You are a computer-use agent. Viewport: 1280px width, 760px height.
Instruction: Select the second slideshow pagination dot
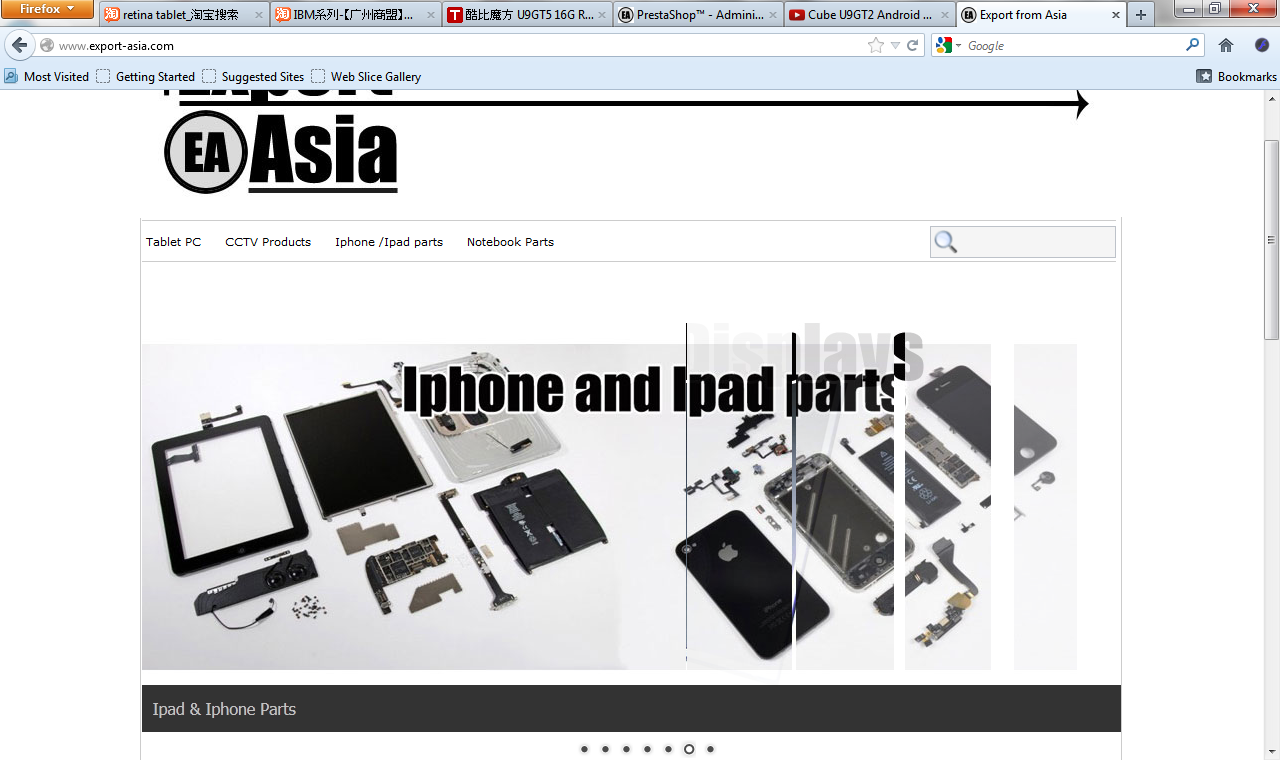[605, 749]
